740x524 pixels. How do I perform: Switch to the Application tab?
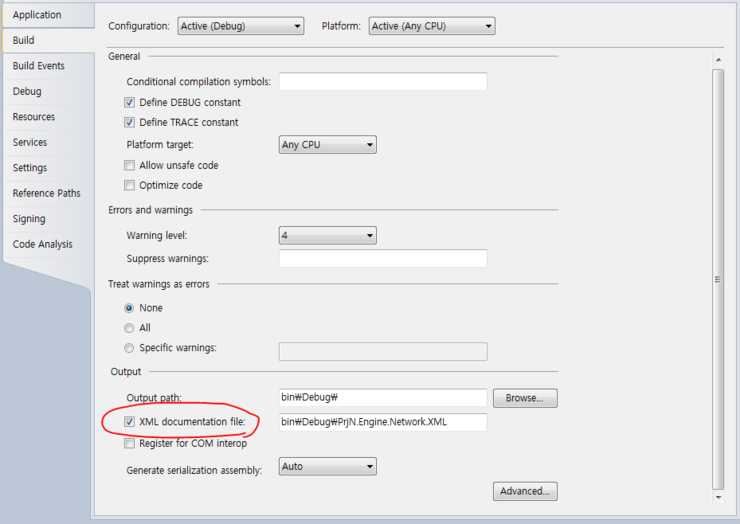coord(37,15)
